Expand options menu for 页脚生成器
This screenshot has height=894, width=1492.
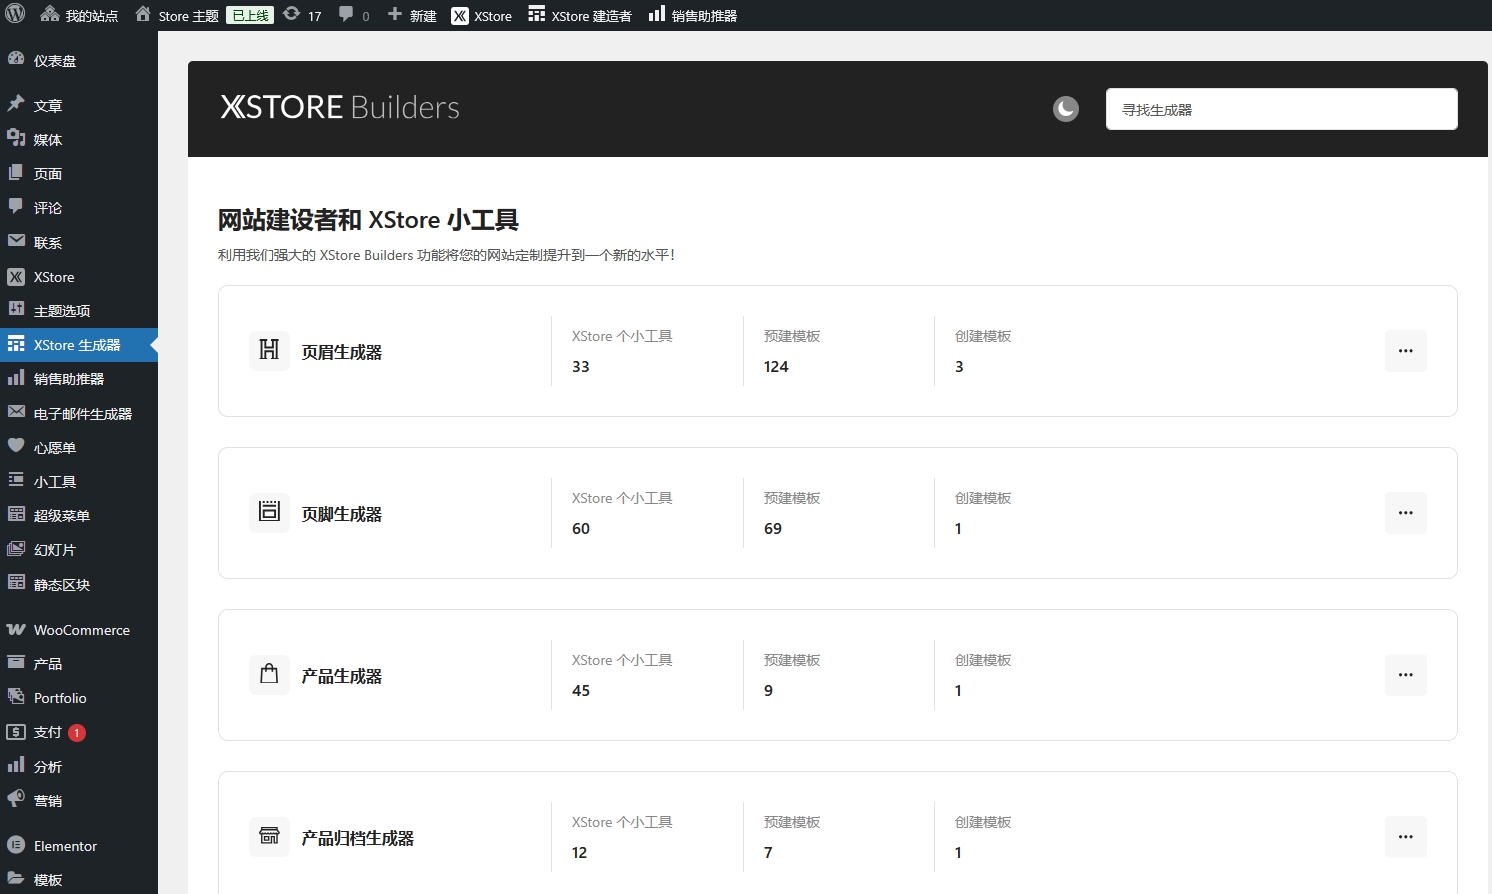(1406, 513)
